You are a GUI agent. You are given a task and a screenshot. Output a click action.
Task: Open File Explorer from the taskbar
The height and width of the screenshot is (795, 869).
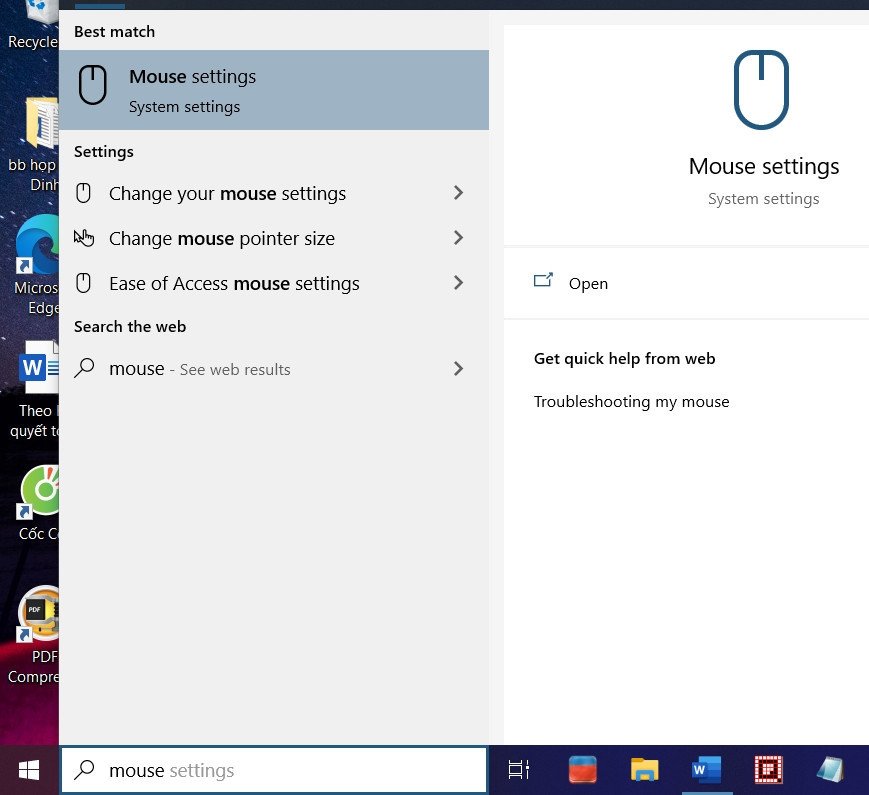644,769
